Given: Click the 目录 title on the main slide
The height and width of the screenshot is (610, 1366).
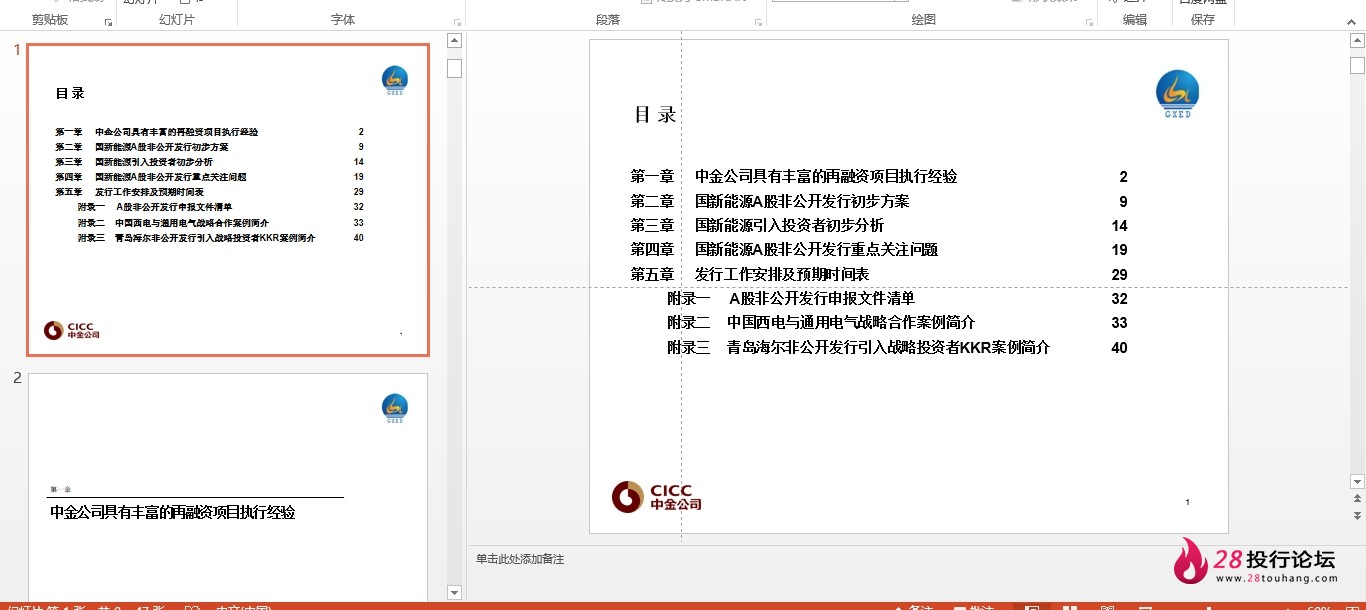Looking at the screenshot, I should click(x=655, y=114).
